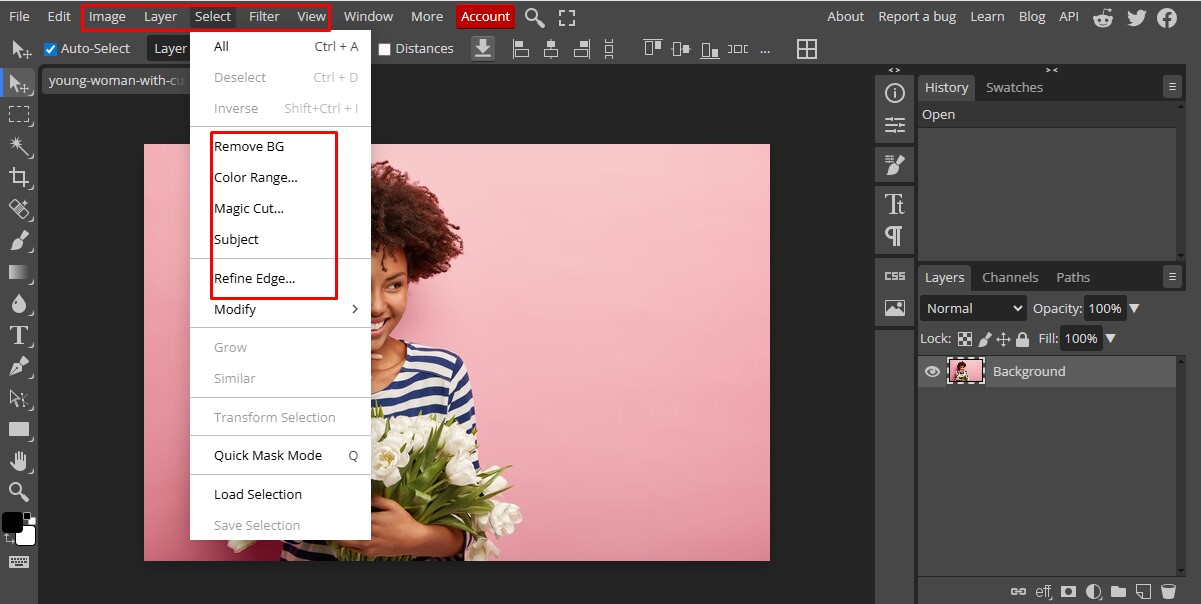Screen dimensions: 1201x604
Task: Open the Character panel via the Tt icon
Action: (893, 203)
